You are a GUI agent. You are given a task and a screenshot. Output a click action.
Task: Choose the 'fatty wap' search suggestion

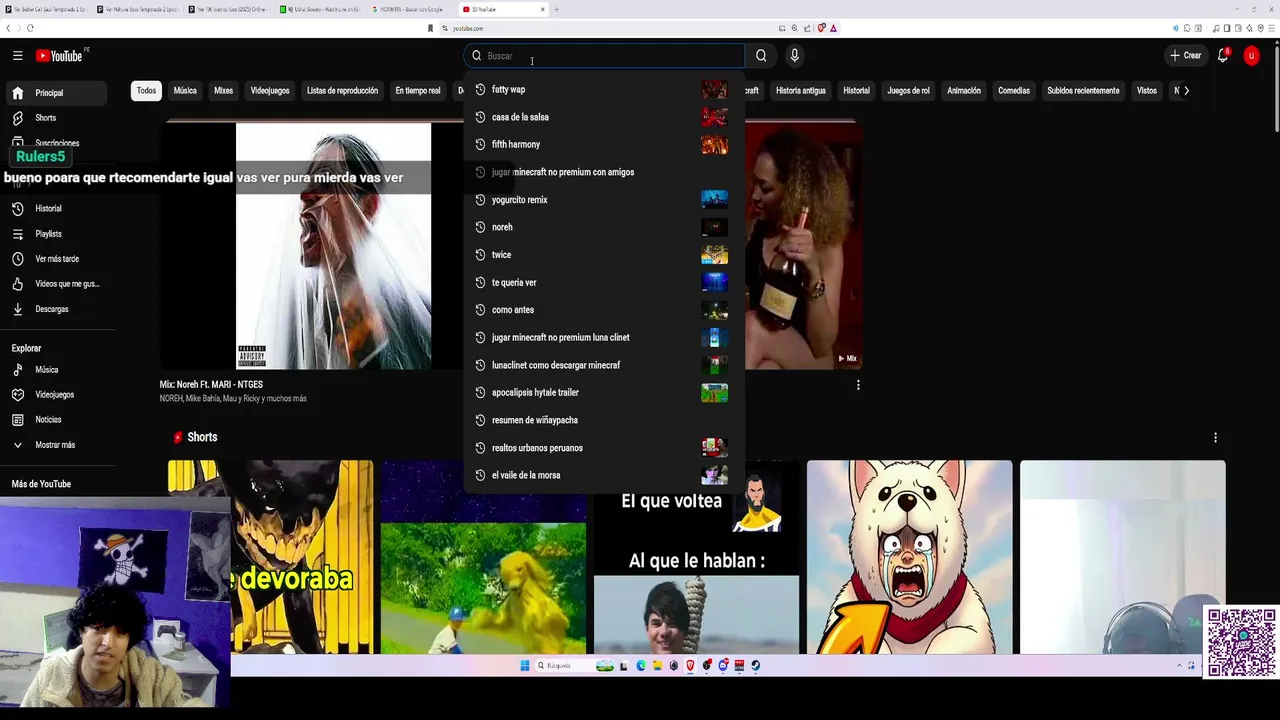point(603,89)
